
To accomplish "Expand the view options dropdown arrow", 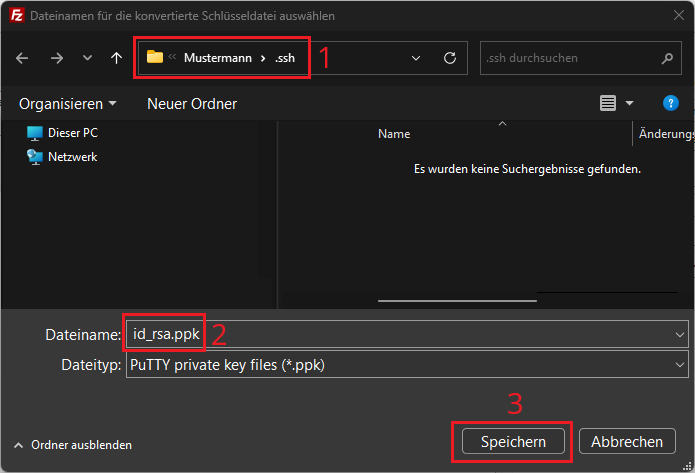I will click(x=630, y=103).
